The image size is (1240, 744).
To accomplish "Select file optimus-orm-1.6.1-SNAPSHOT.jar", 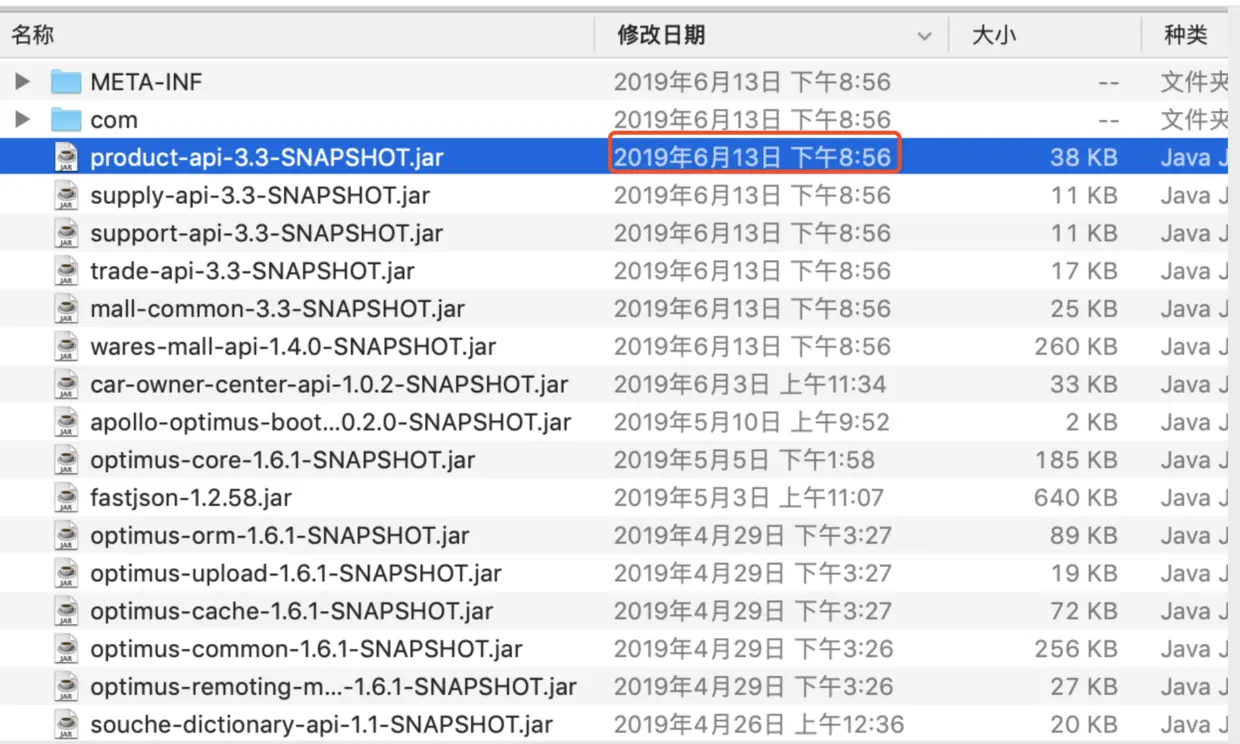I will tap(280, 536).
